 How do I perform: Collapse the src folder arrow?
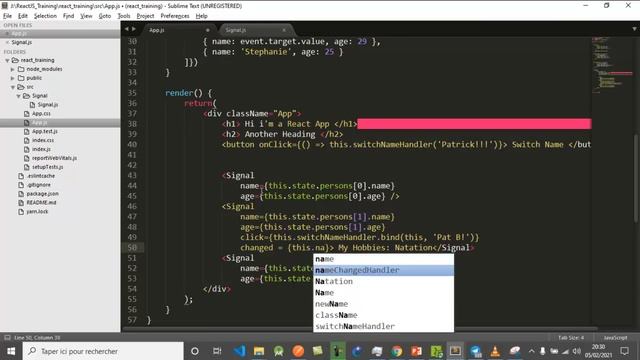coord(13,87)
